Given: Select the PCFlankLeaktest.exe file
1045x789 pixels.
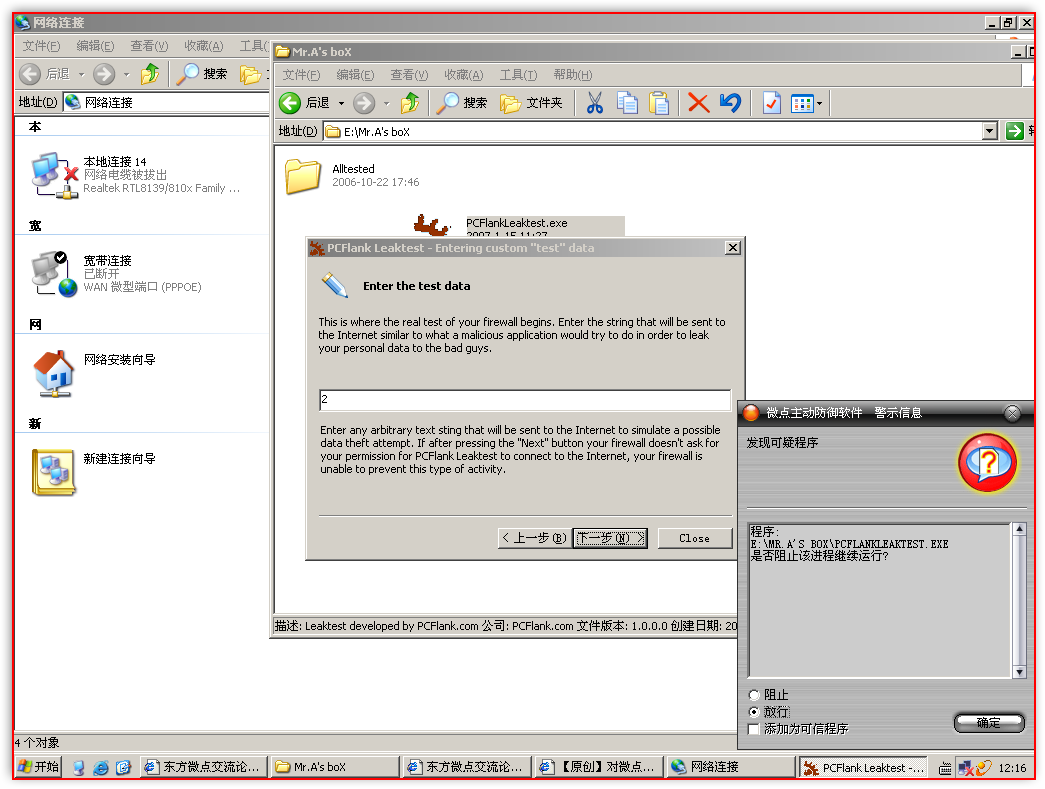Looking at the screenshot, I should pos(517,225).
